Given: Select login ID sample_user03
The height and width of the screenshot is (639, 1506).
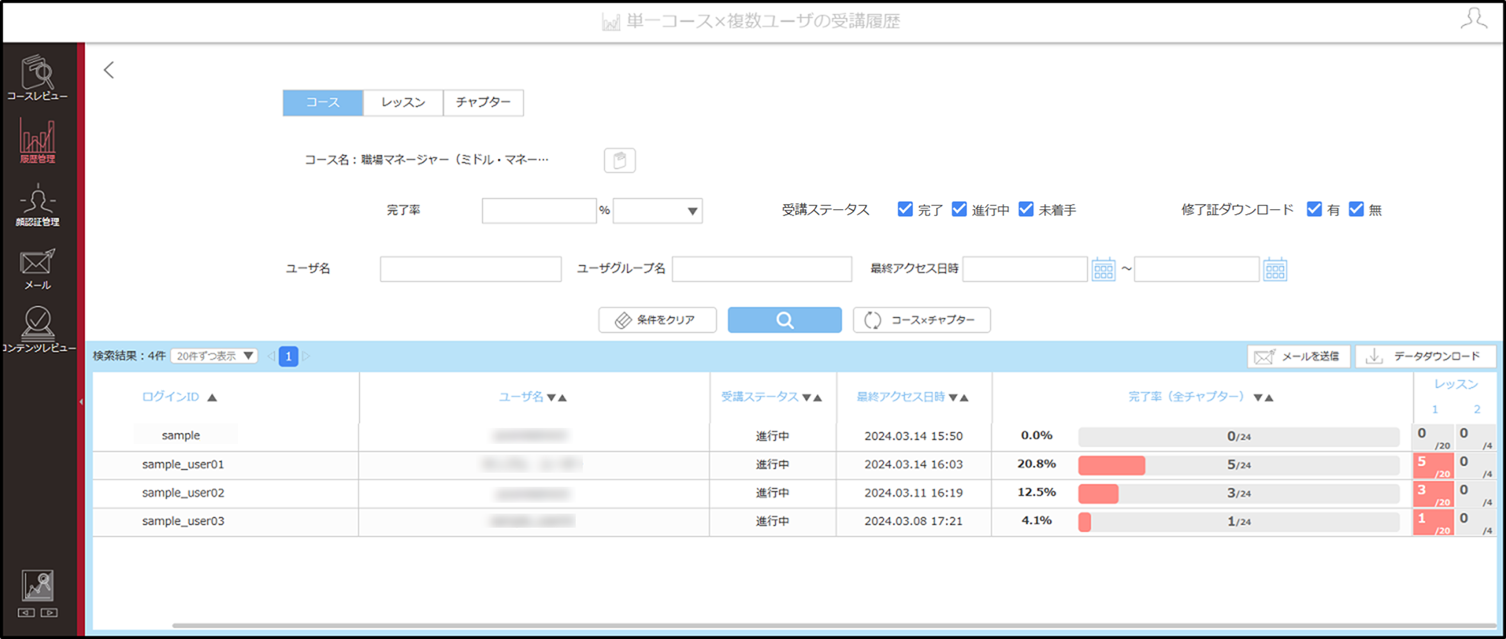Looking at the screenshot, I should (183, 521).
